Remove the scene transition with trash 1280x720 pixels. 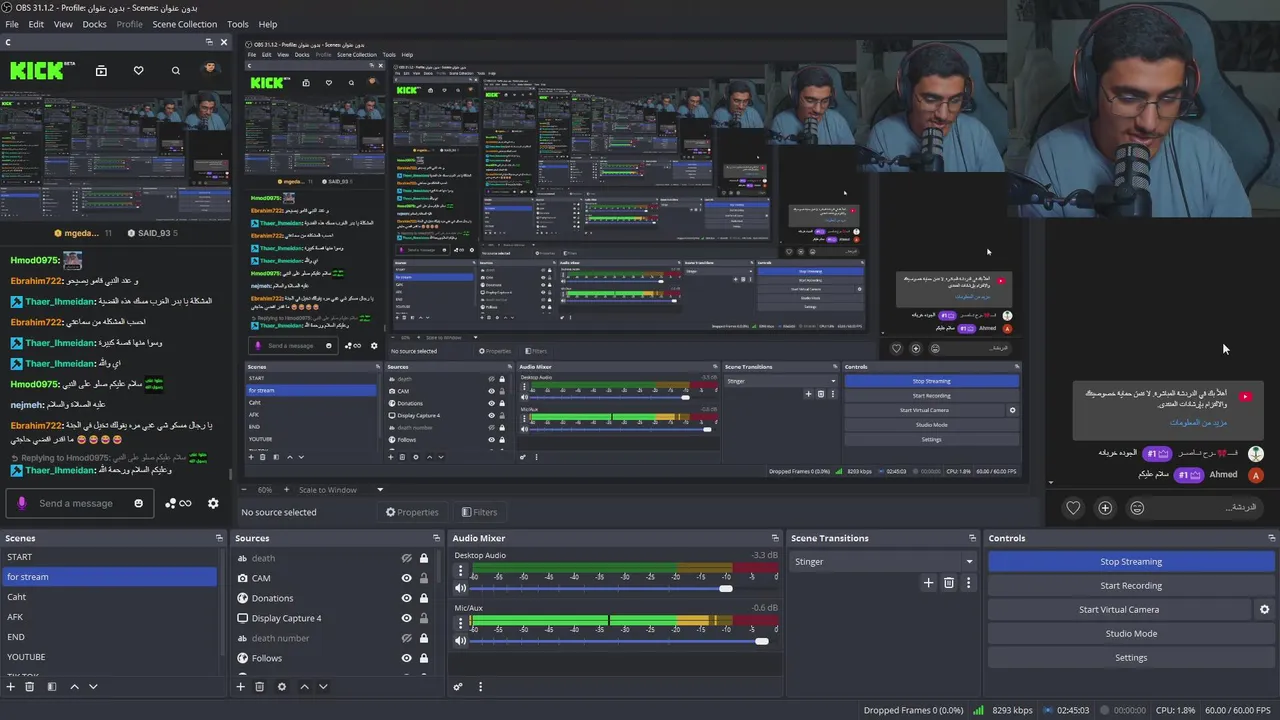(x=949, y=583)
